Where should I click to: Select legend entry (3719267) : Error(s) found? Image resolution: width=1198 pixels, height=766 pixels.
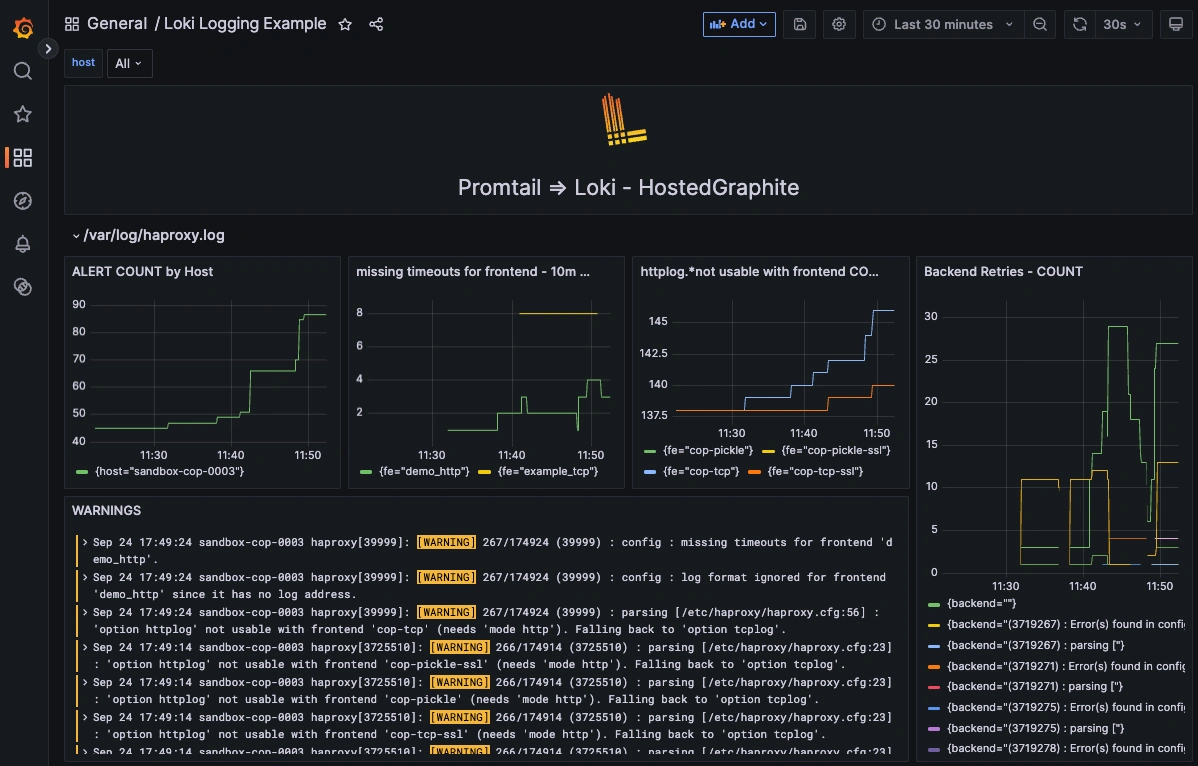point(1066,624)
